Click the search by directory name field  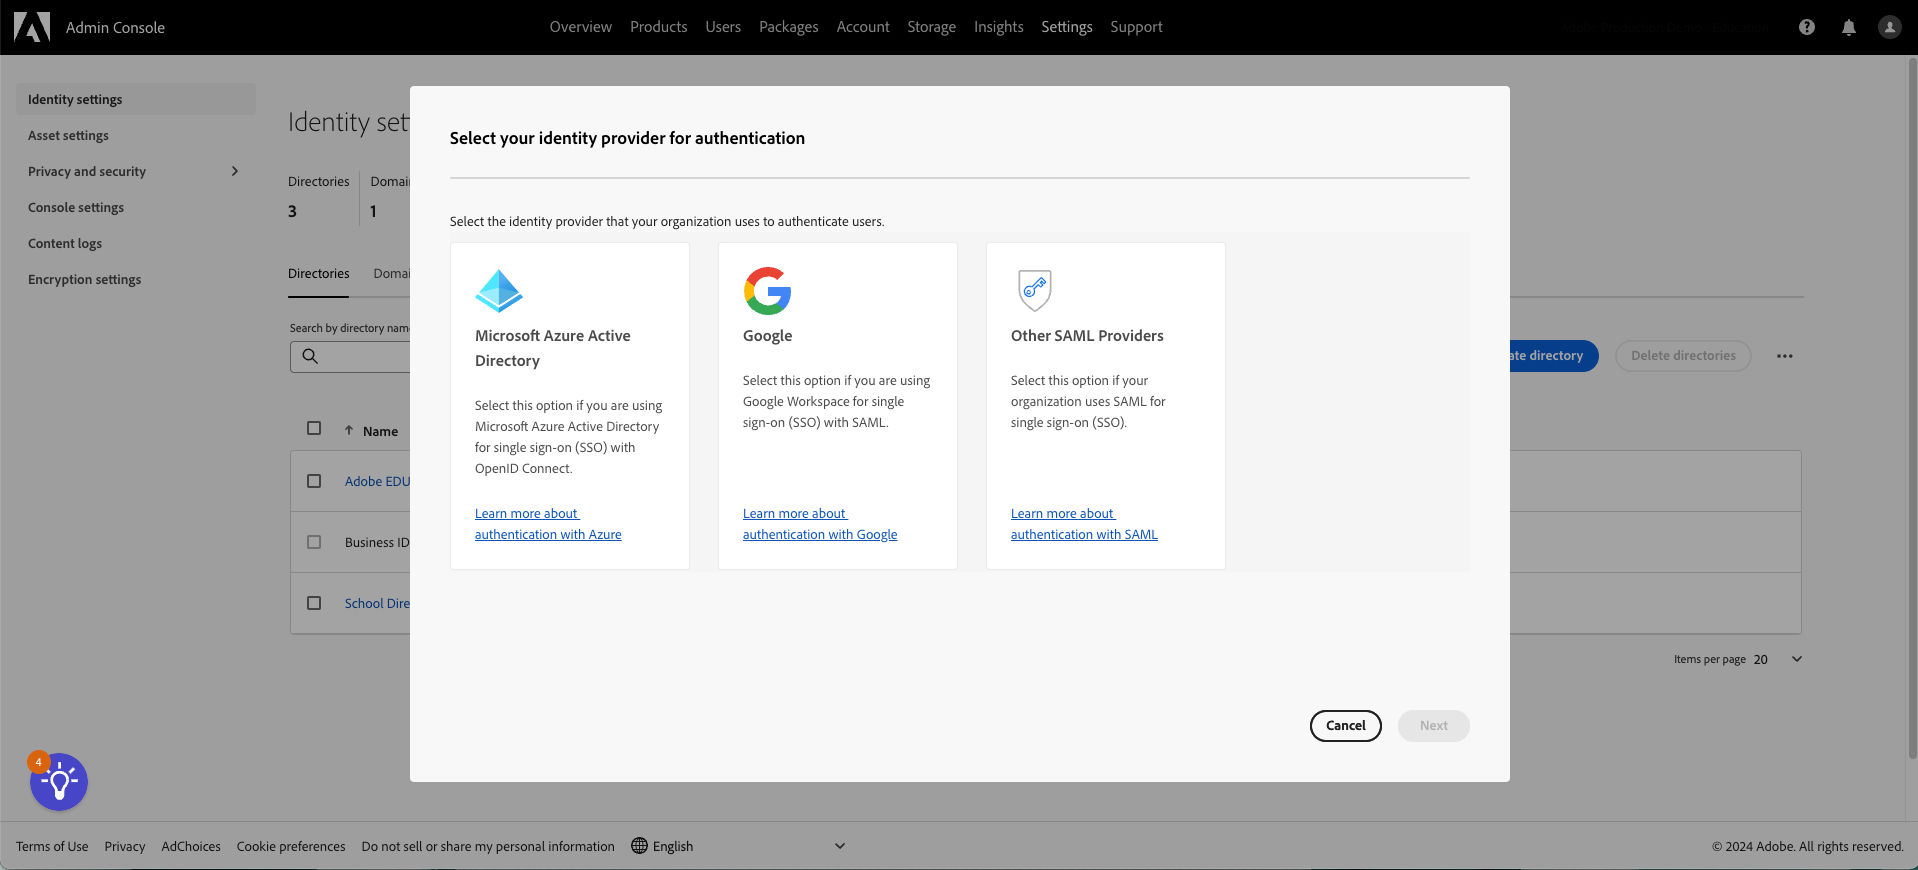350,356
